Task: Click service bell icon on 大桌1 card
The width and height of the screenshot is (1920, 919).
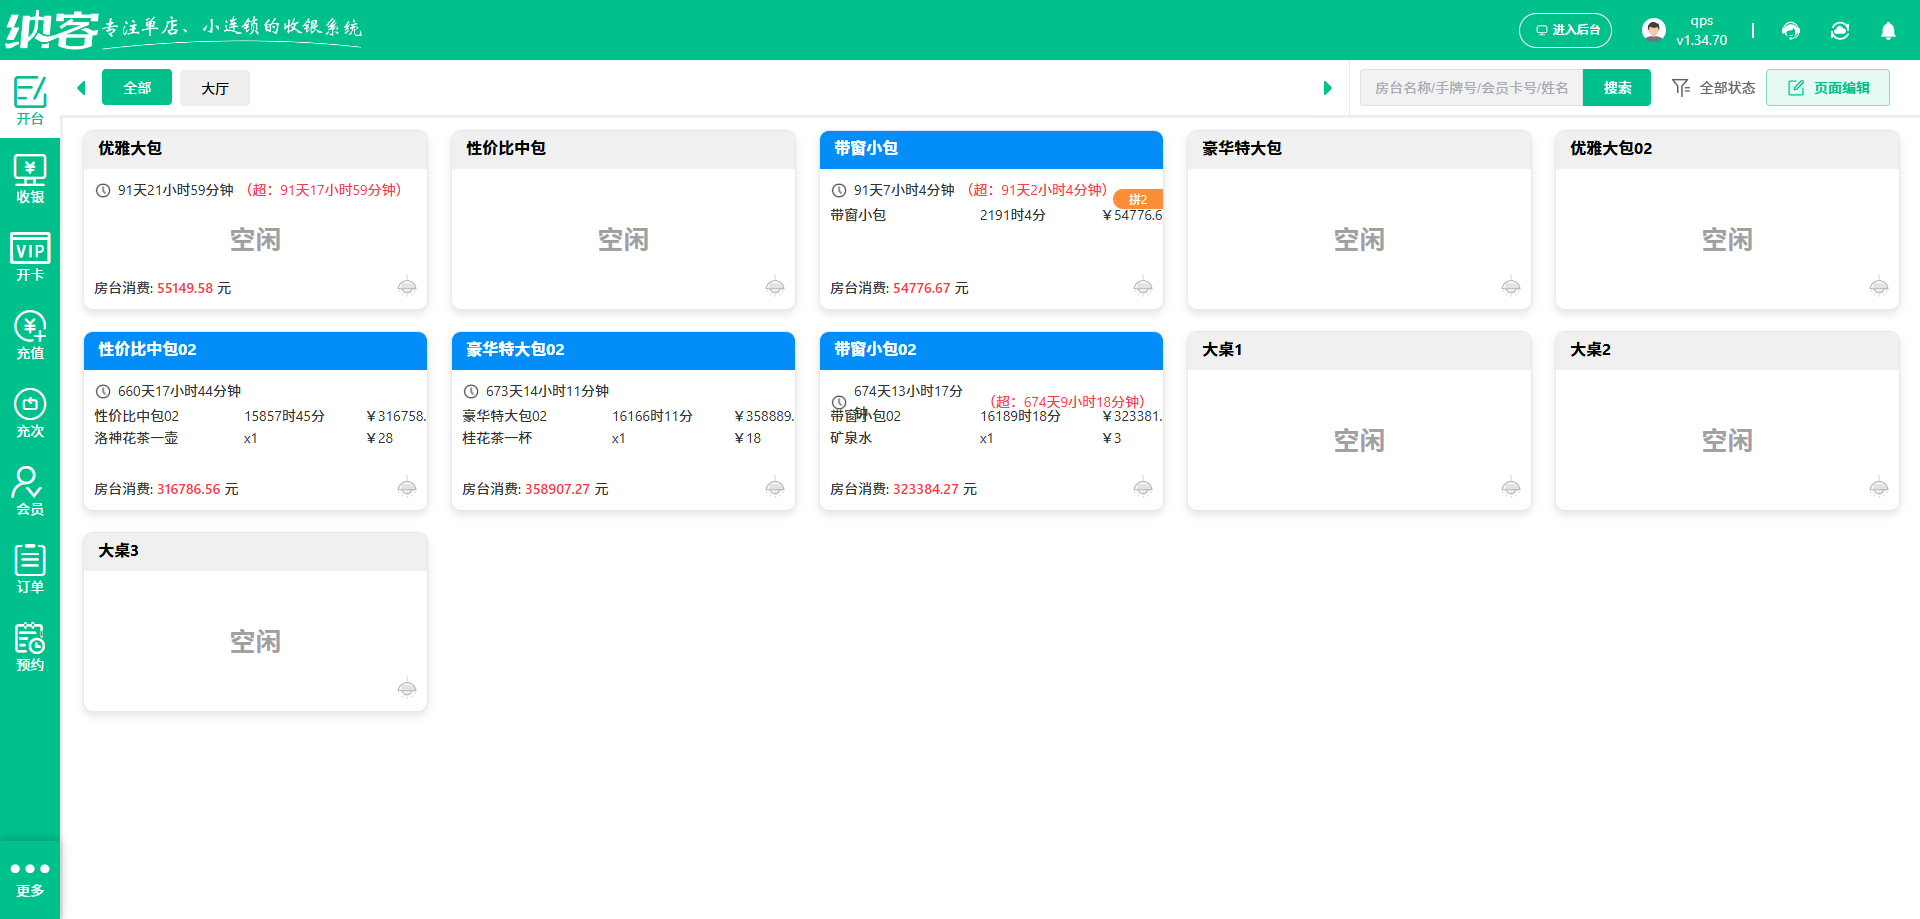Action: click(x=1511, y=488)
